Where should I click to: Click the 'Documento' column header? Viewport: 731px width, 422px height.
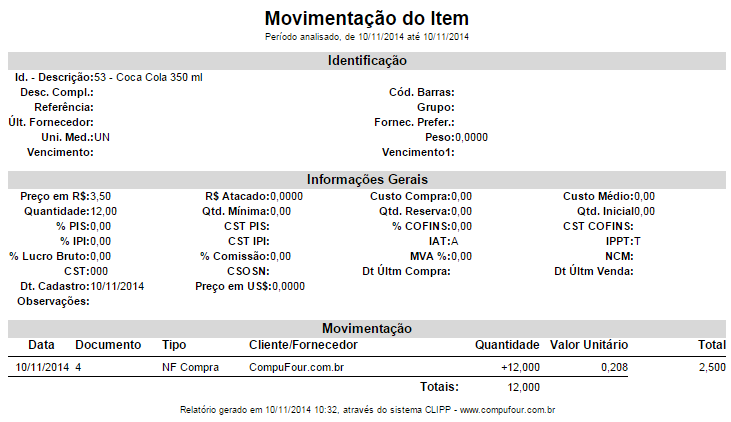tap(108, 345)
